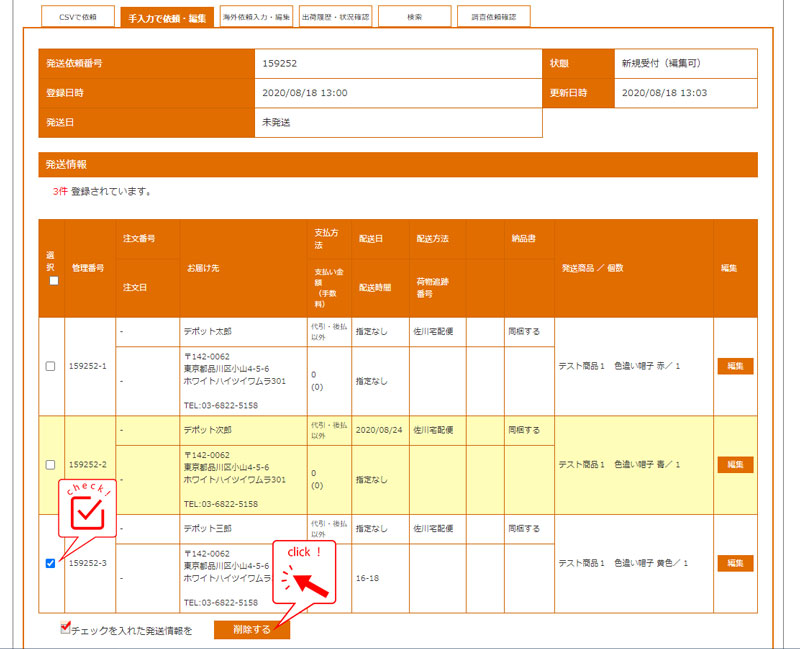This screenshot has width=800, height=649.
Task: Click the red check! callout icon
Action: click(90, 508)
